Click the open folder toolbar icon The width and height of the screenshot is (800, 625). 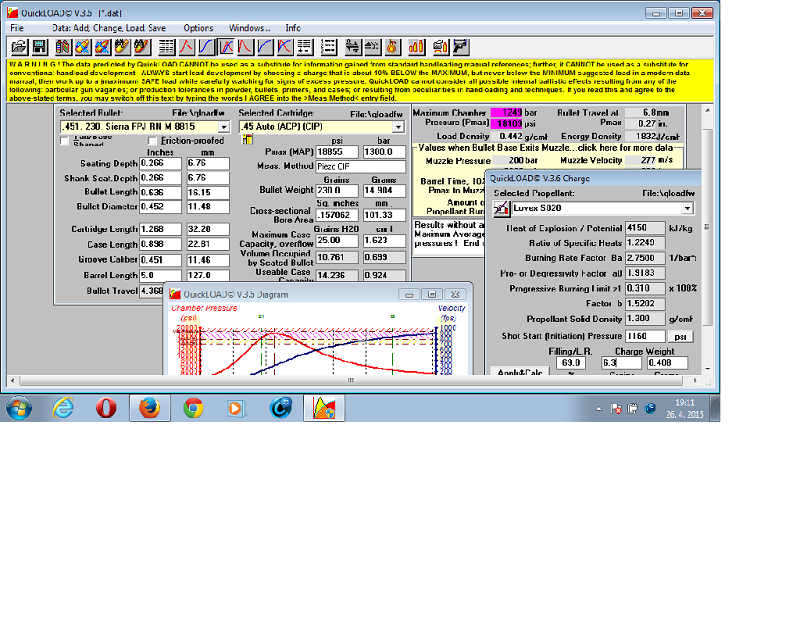pyautogui.click(x=17, y=46)
